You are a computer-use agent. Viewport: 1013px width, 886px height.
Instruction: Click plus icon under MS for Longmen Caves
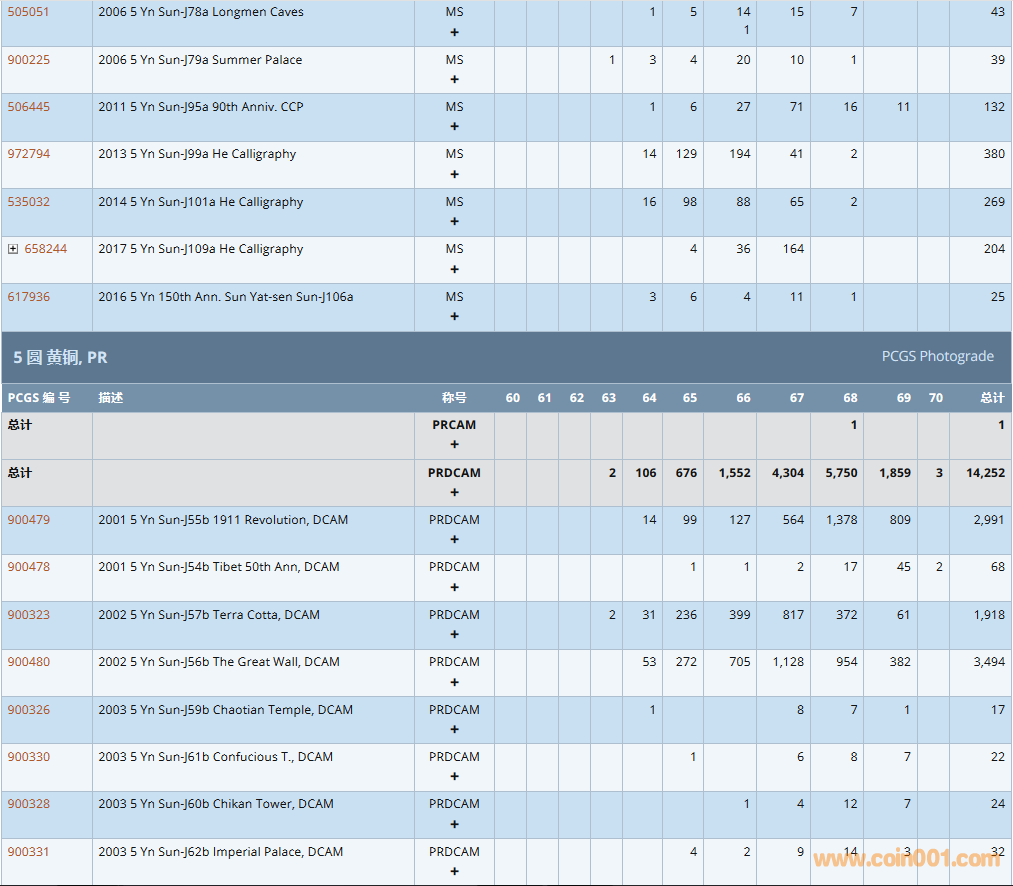[454, 32]
